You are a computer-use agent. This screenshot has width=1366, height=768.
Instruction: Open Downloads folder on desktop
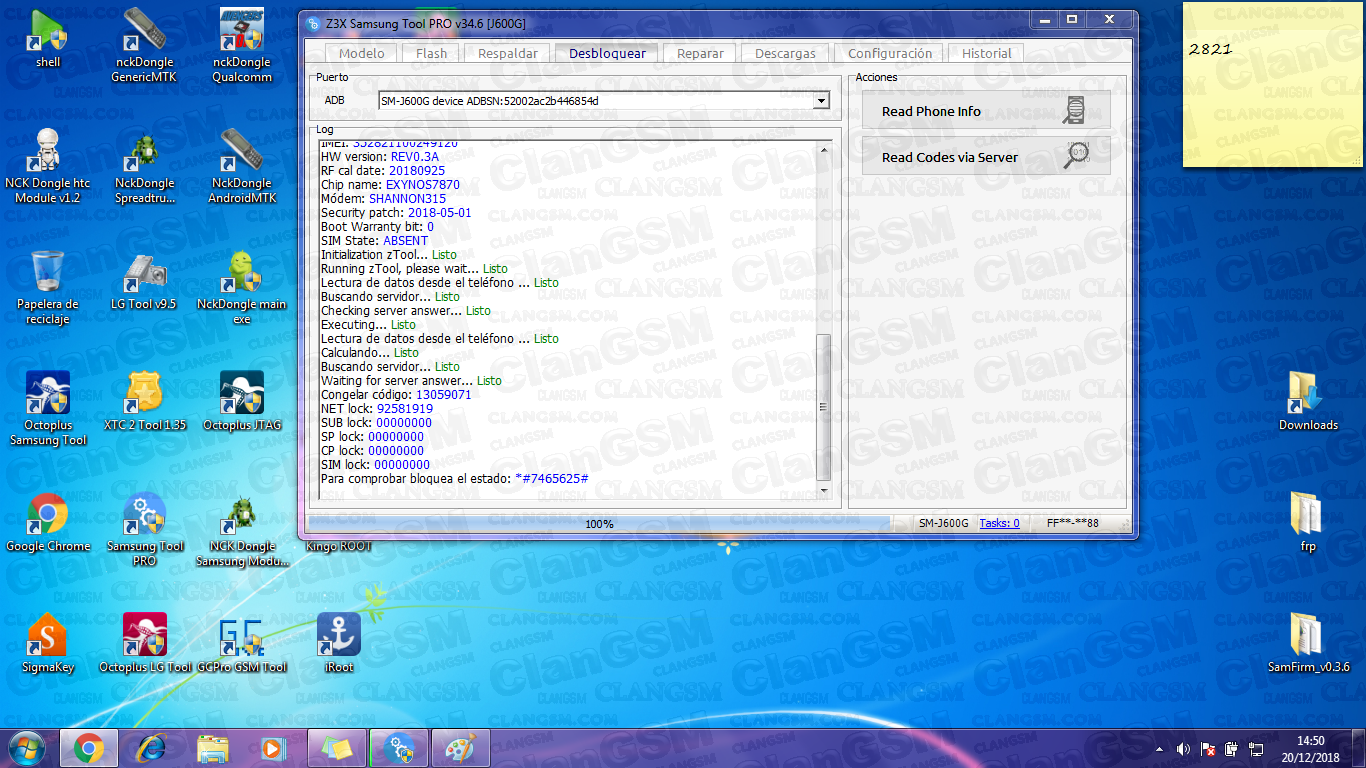[1308, 402]
